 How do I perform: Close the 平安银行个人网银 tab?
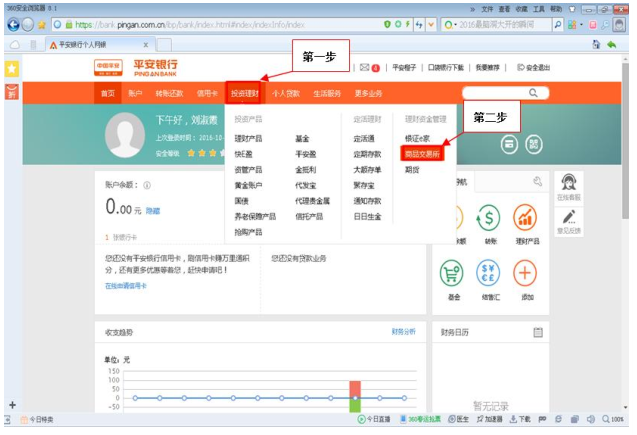coord(146,45)
